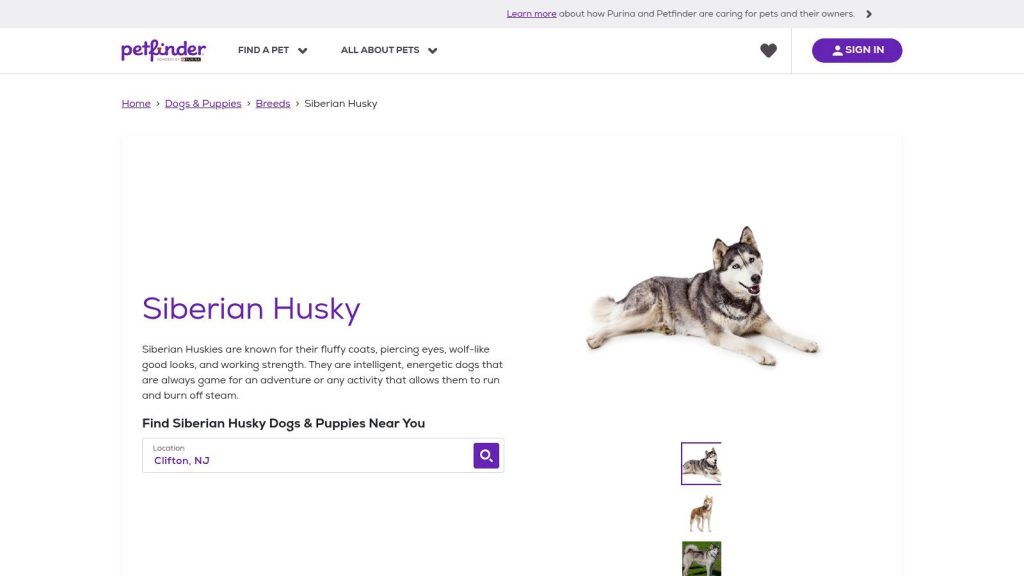
Task: Expand the All About Pets chevron
Action: click(432, 50)
